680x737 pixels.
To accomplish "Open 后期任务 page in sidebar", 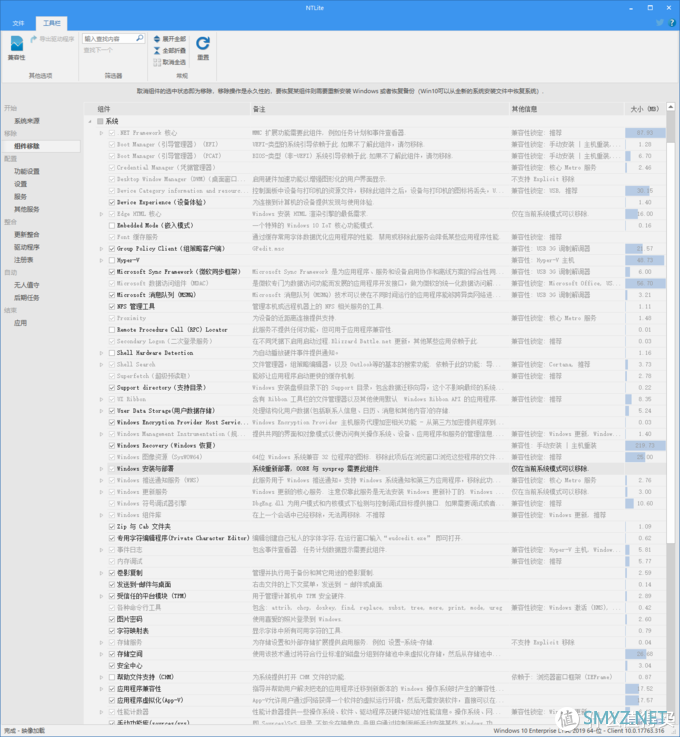I will 27,298.
